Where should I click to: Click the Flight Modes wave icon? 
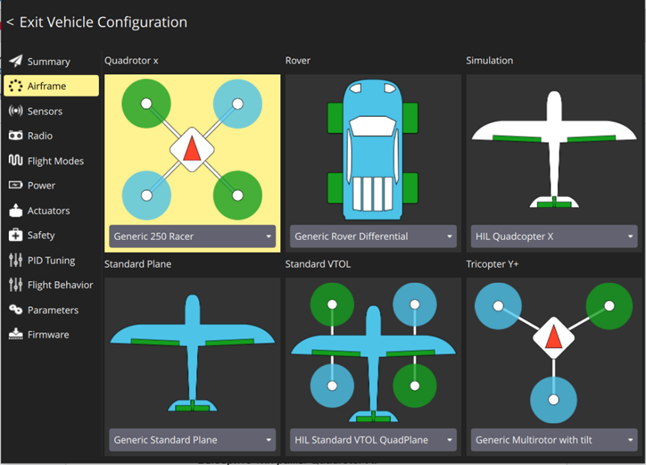click(x=16, y=160)
